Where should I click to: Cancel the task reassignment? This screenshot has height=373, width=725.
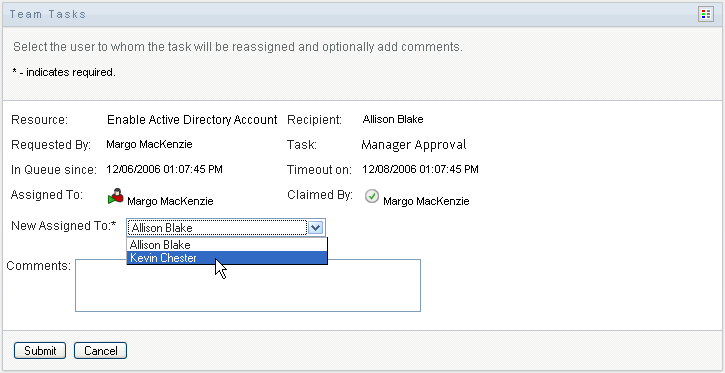(100, 351)
